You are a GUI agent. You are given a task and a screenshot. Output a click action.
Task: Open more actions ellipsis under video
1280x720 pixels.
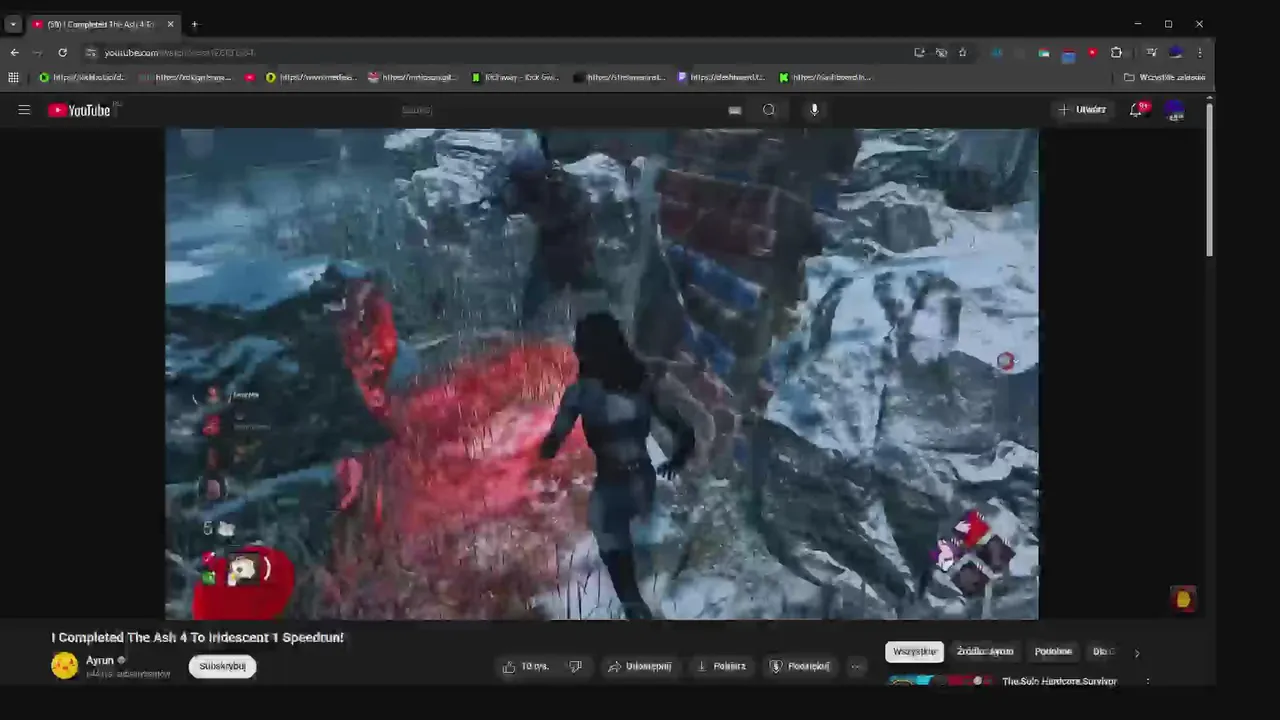click(856, 666)
